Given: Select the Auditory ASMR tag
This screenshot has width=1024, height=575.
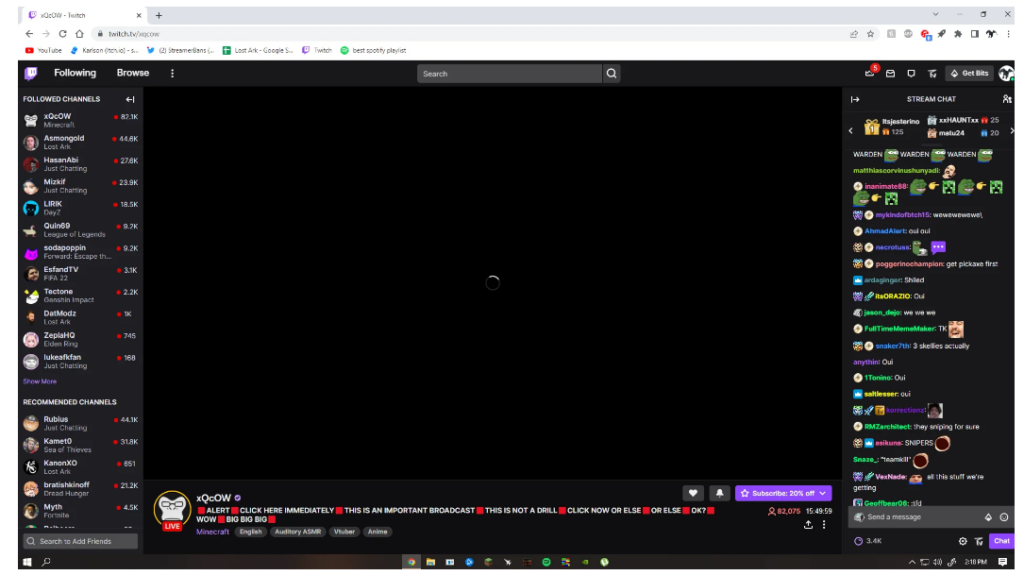Looking at the screenshot, I should 298,532.
